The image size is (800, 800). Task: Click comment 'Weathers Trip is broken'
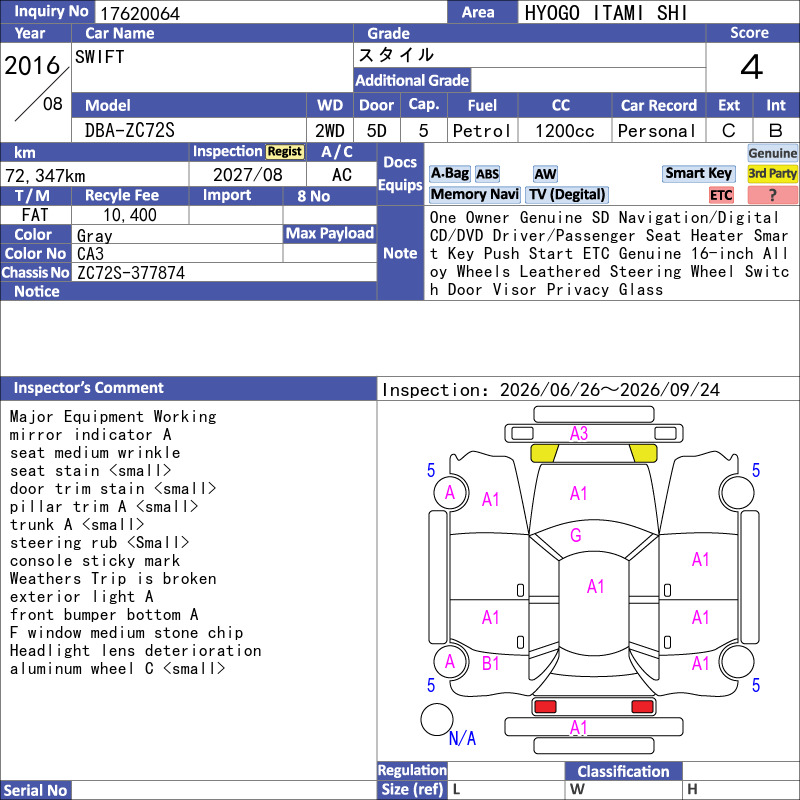[113, 579]
